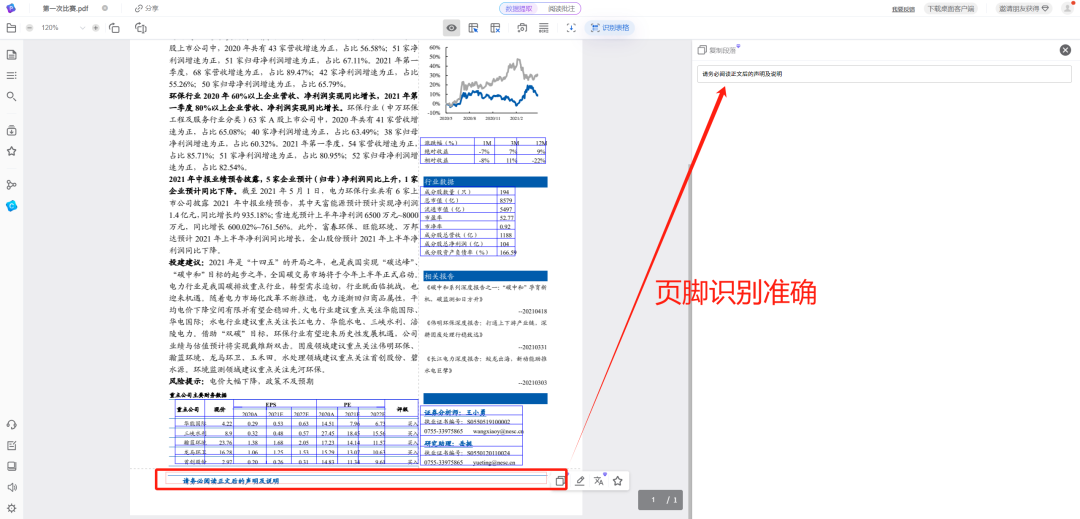Open the file folder icon in toolbar
Screen dimensions: 1080x519
click(x=11, y=28)
